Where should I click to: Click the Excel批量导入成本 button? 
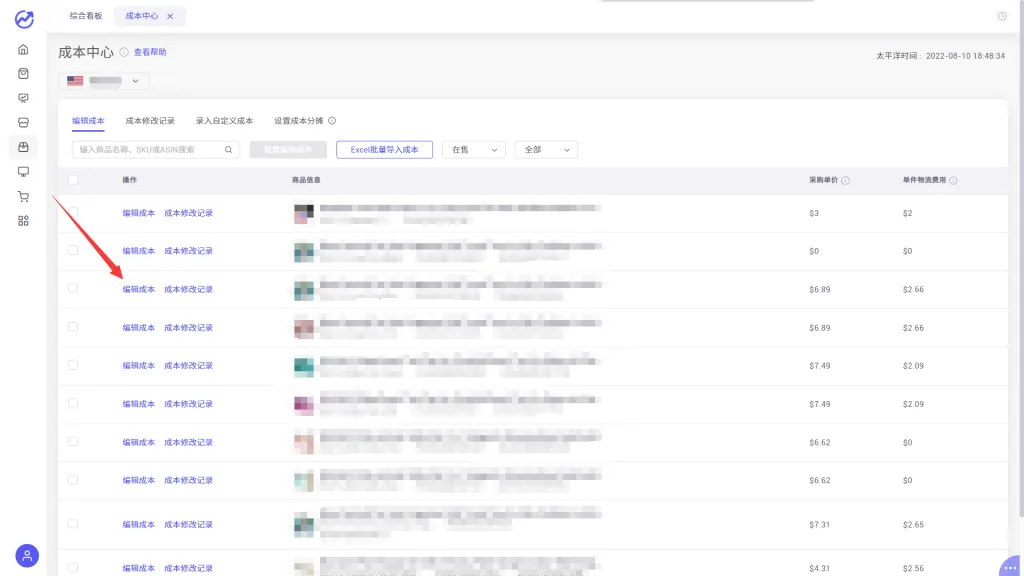(385, 150)
